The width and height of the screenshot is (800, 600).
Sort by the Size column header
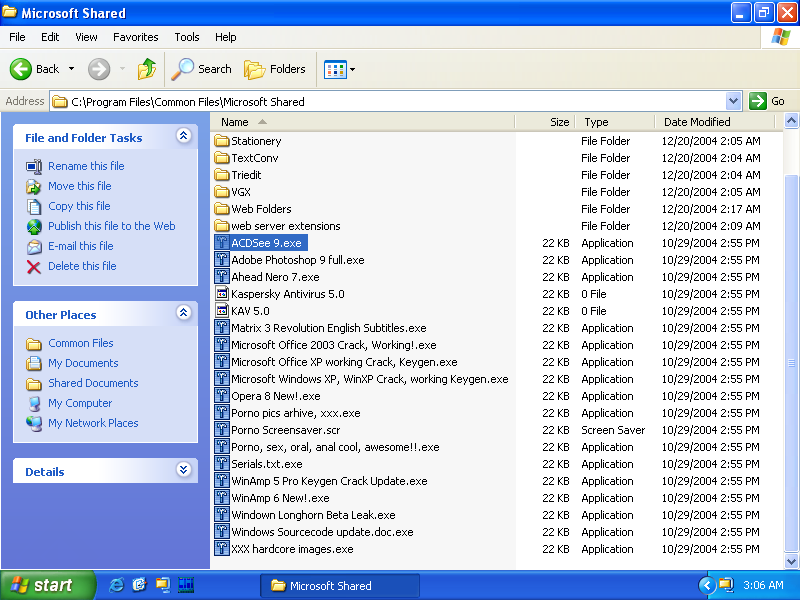point(545,122)
